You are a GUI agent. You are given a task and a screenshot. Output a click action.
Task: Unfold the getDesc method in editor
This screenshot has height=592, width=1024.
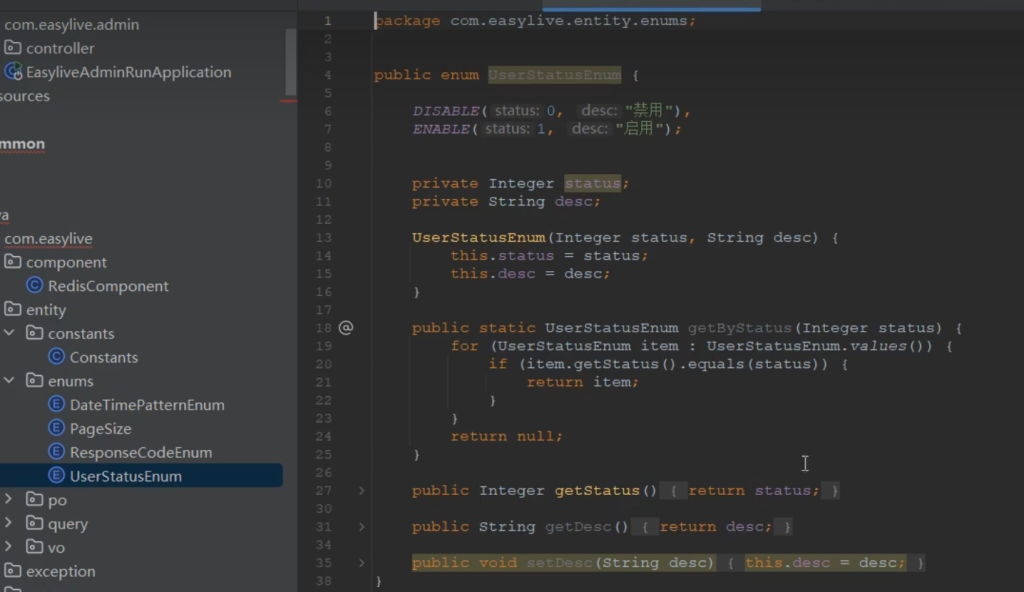tap(362, 527)
